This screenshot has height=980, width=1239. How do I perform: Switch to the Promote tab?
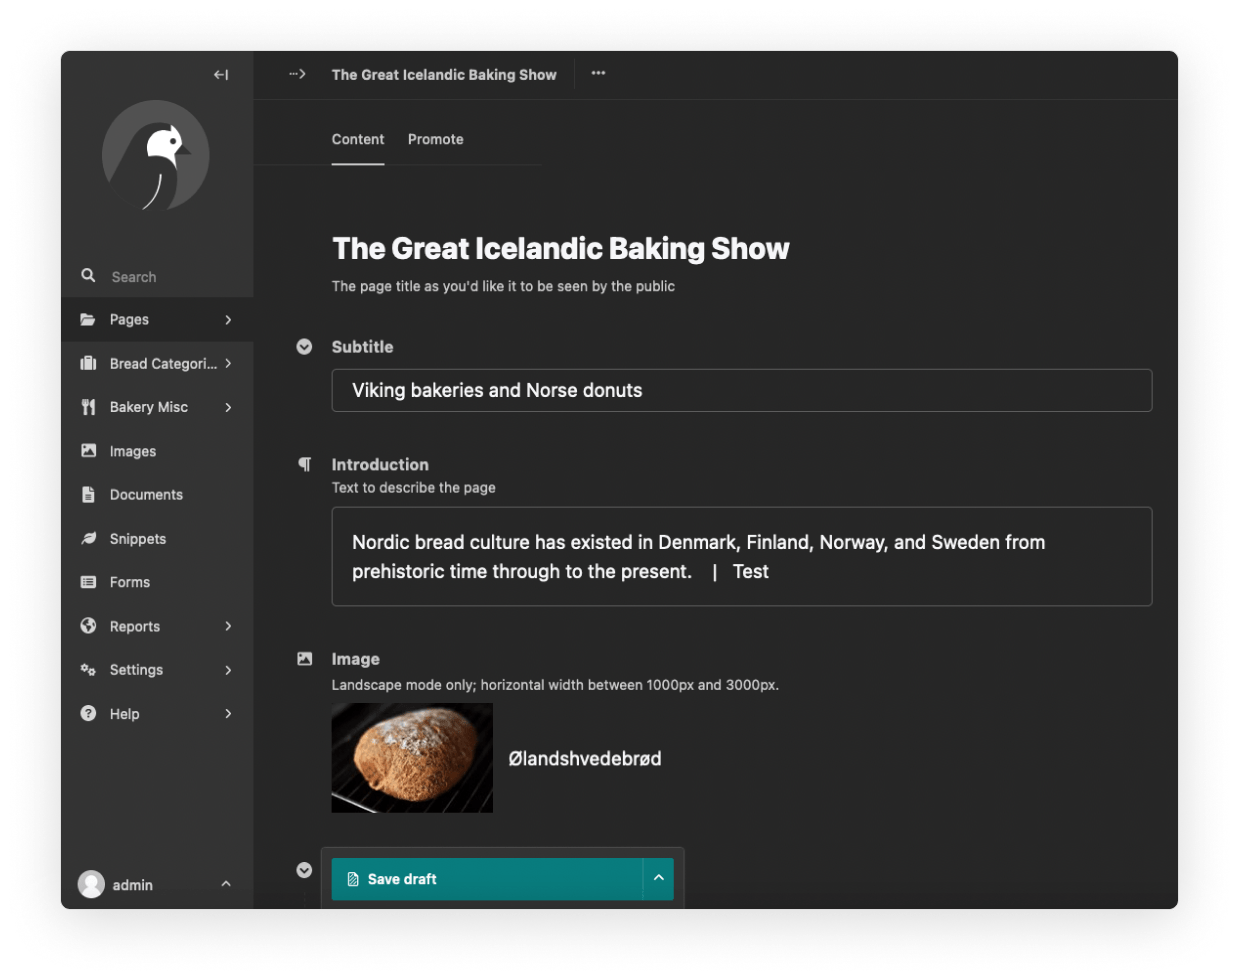(x=435, y=139)
